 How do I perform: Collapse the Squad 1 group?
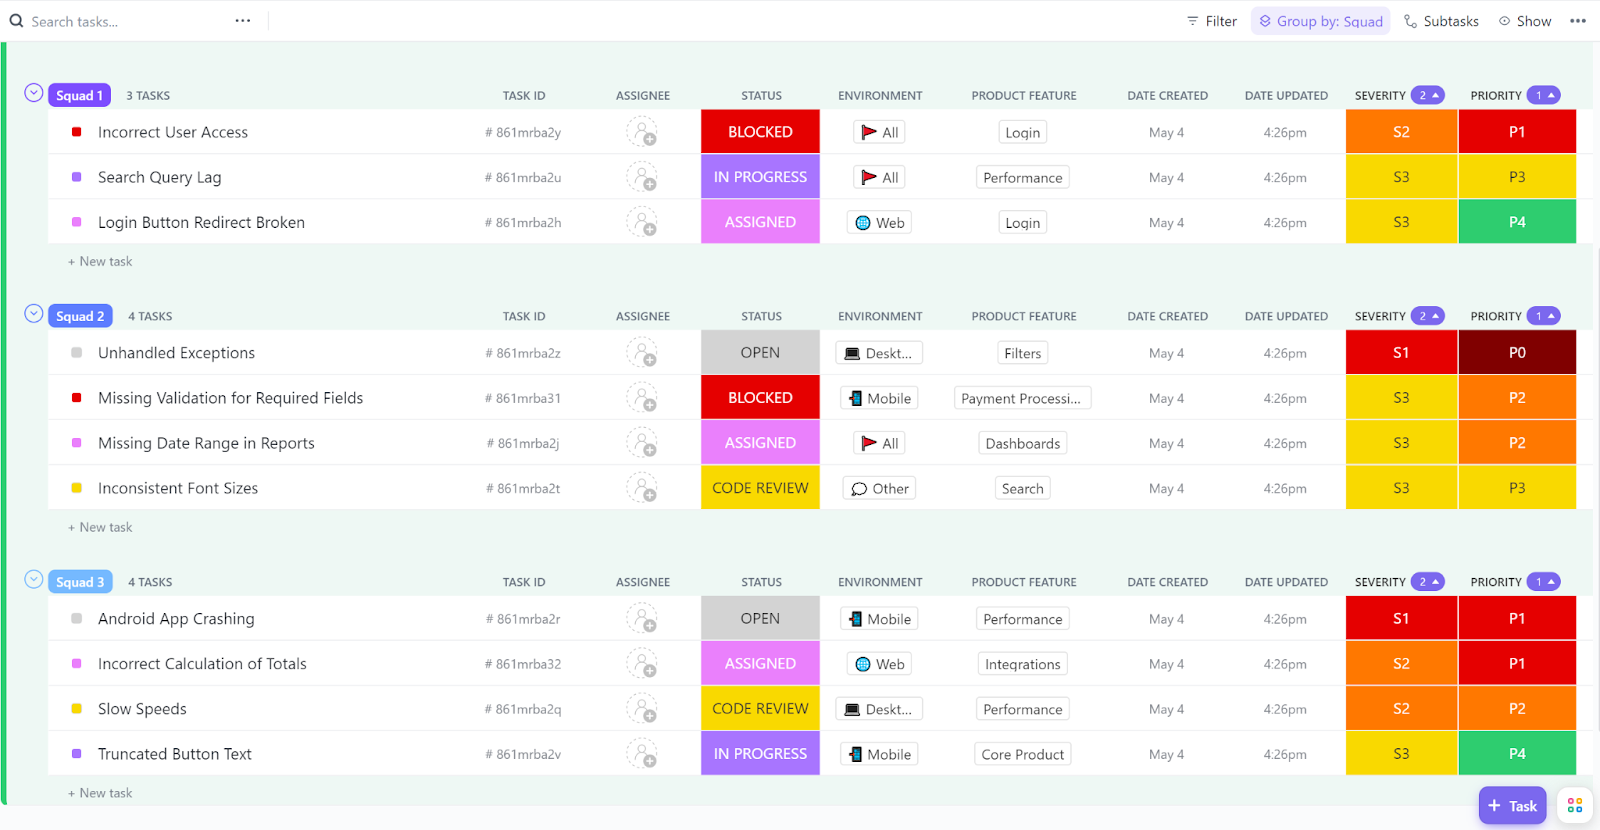(34, 93)
